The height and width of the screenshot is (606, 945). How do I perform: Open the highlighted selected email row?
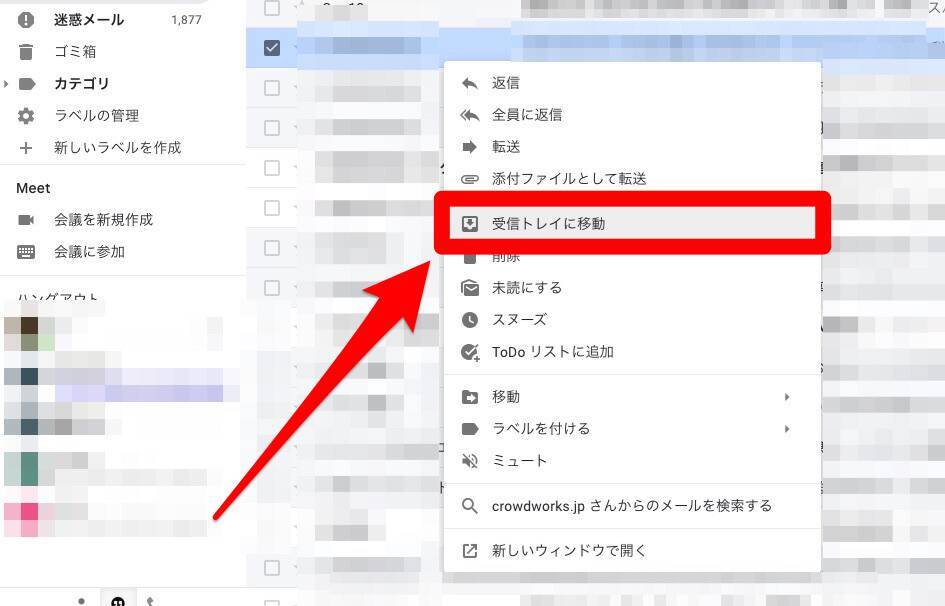pyautogui.click(x=595, y=47)
